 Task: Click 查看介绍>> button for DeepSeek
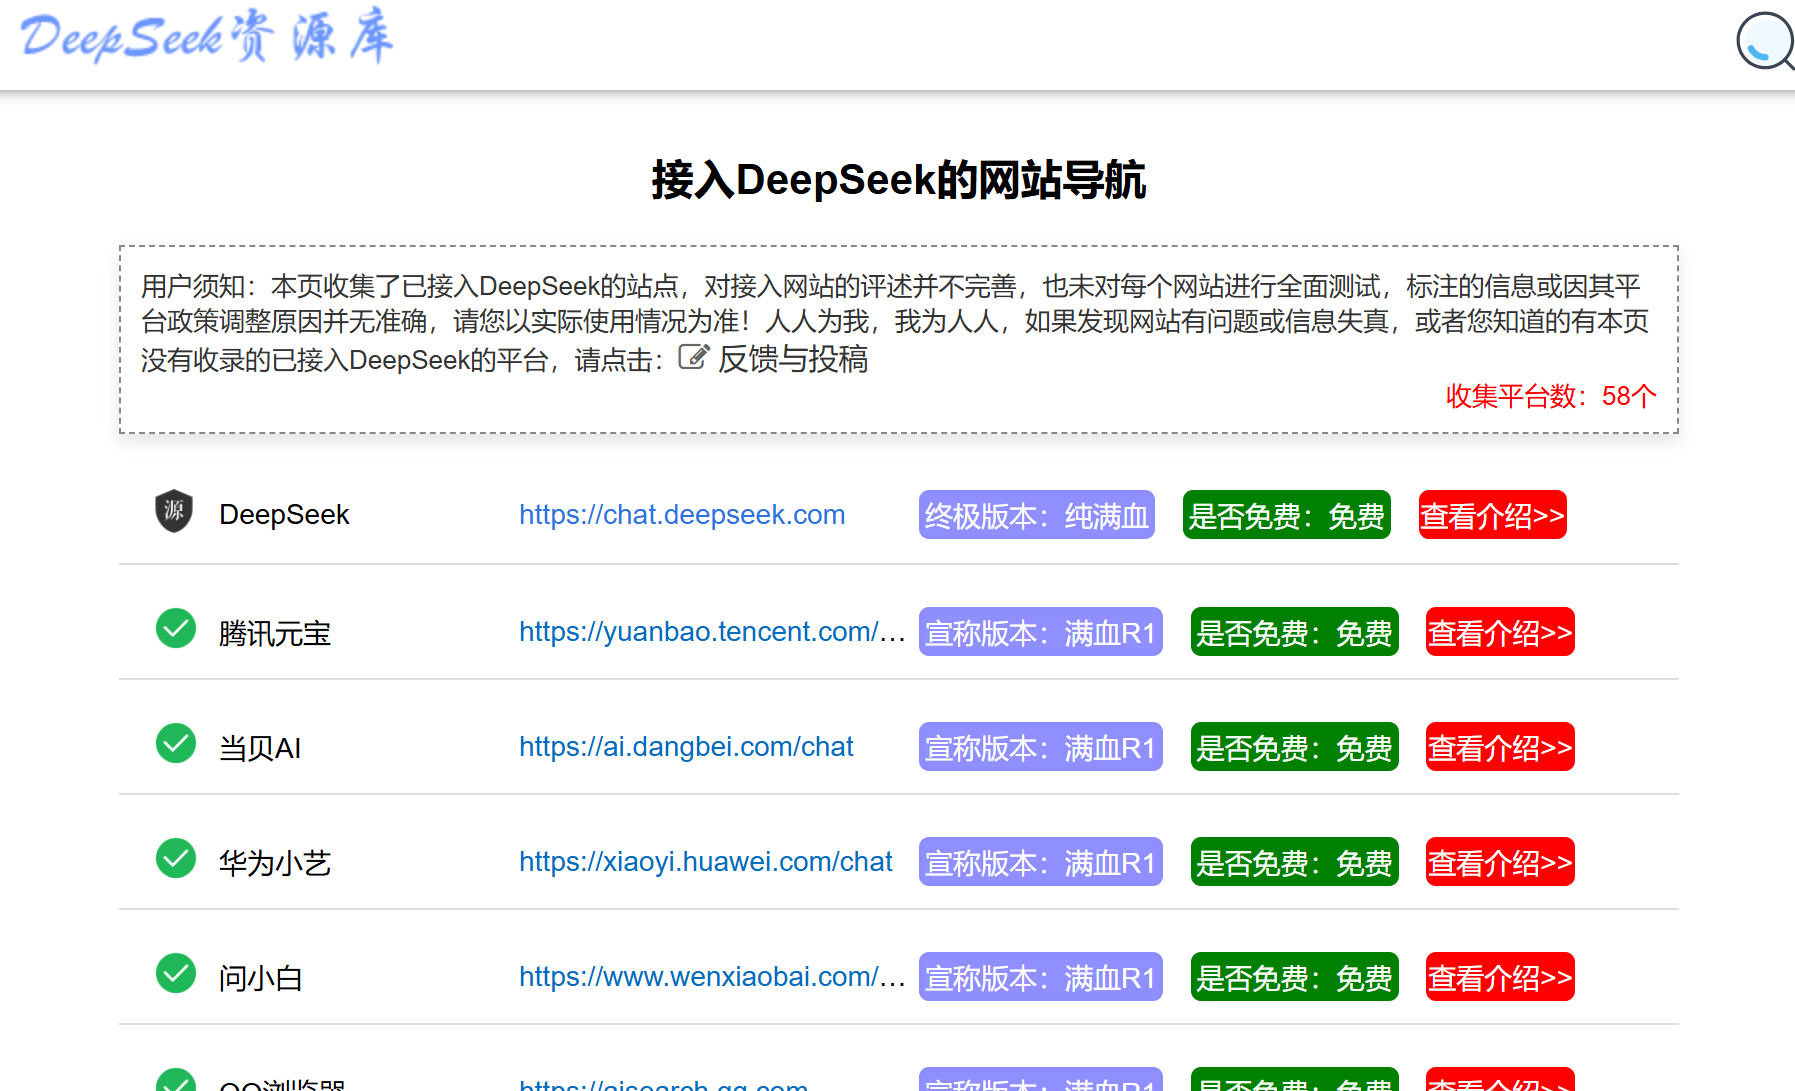pos(1493,515)
